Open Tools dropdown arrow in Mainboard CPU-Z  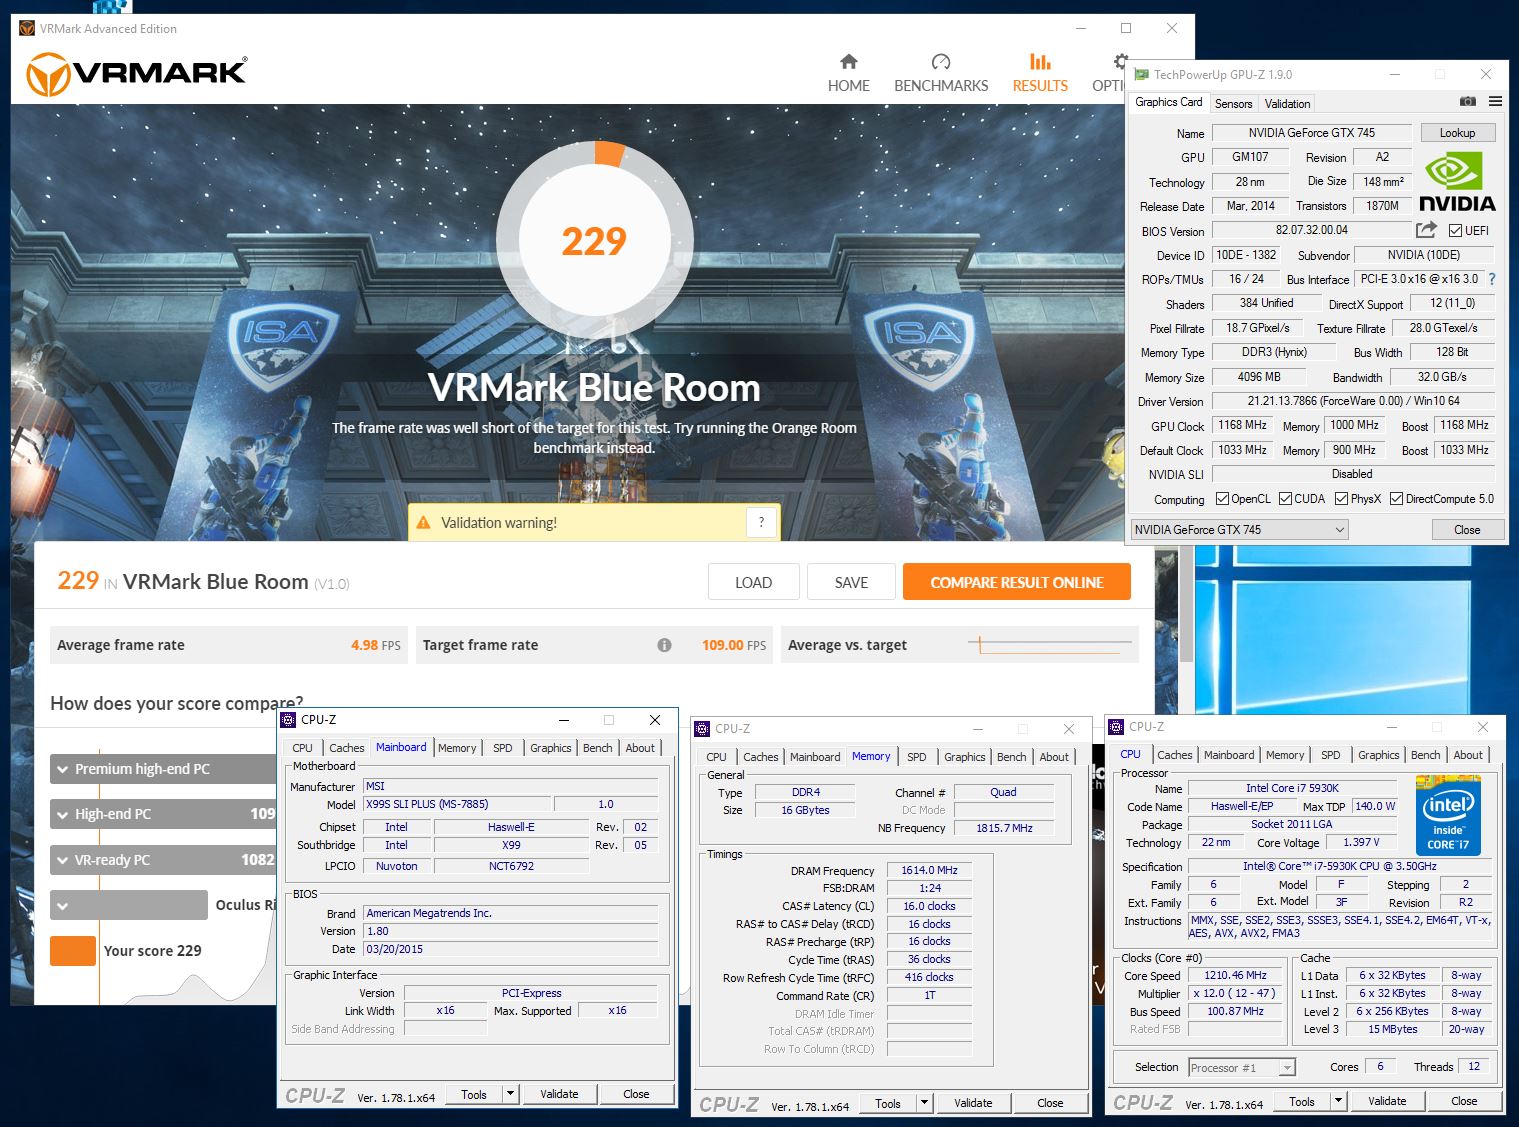click(510, 1094)
